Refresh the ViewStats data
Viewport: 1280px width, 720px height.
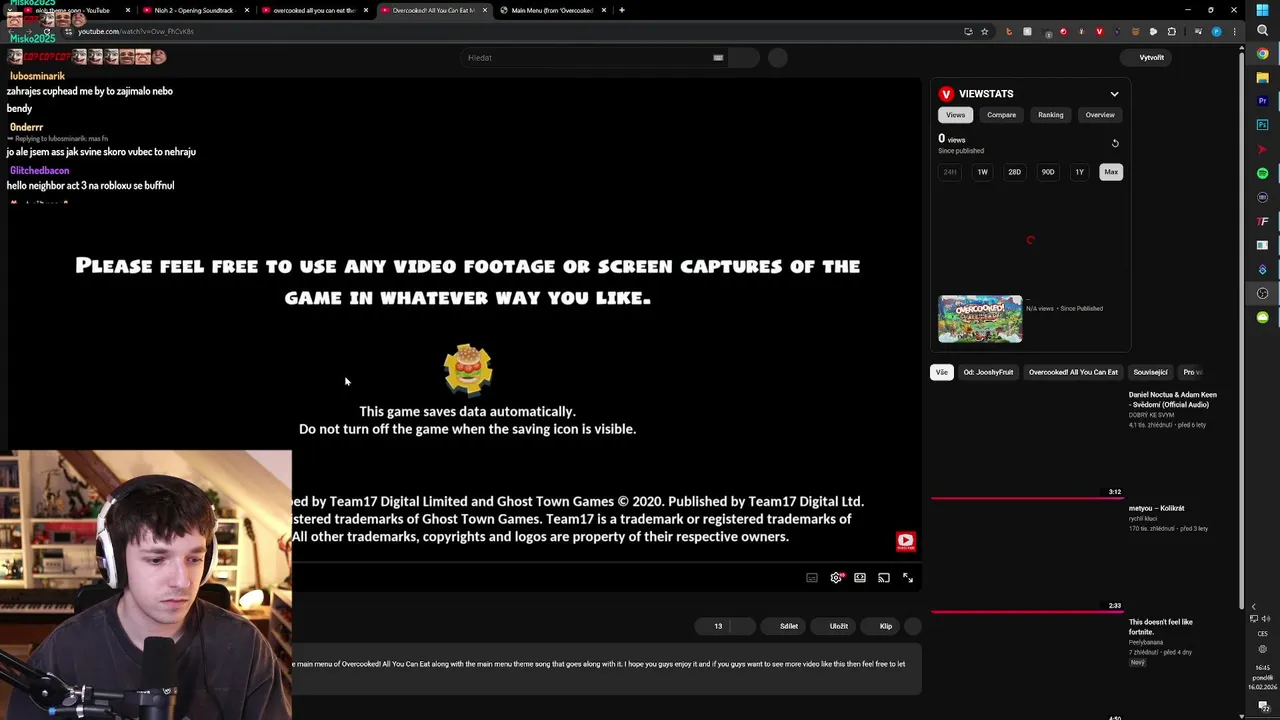click(x=1115, y=143)
